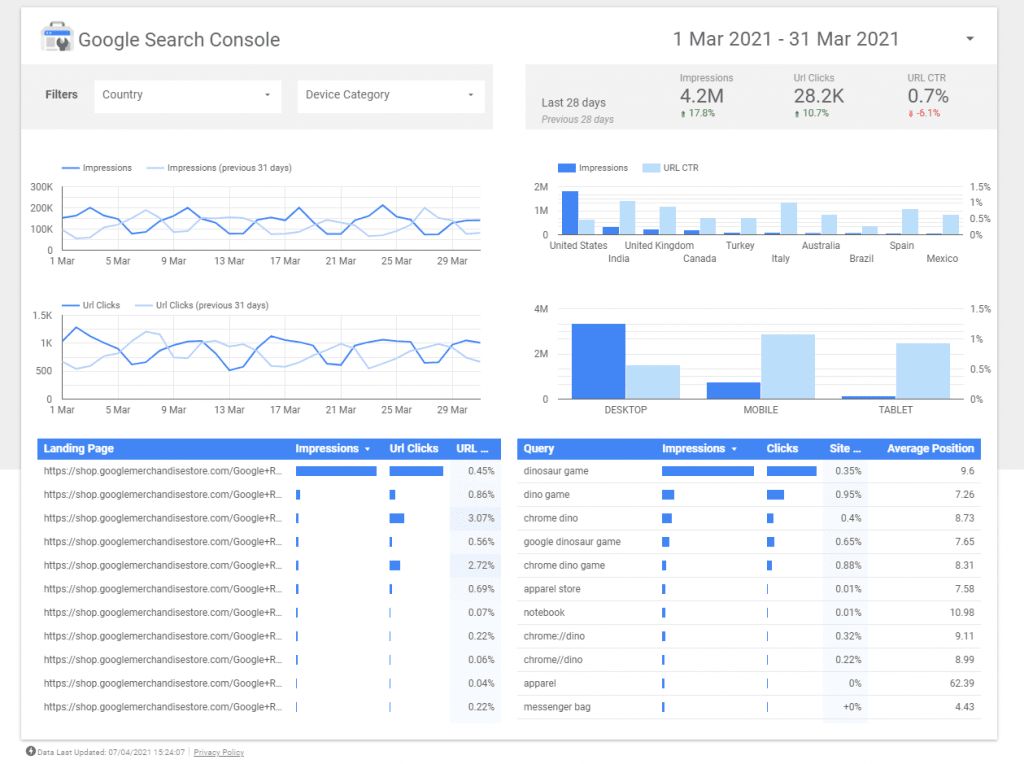Open the Device Category filter dropdown

[x=390, y=96]
